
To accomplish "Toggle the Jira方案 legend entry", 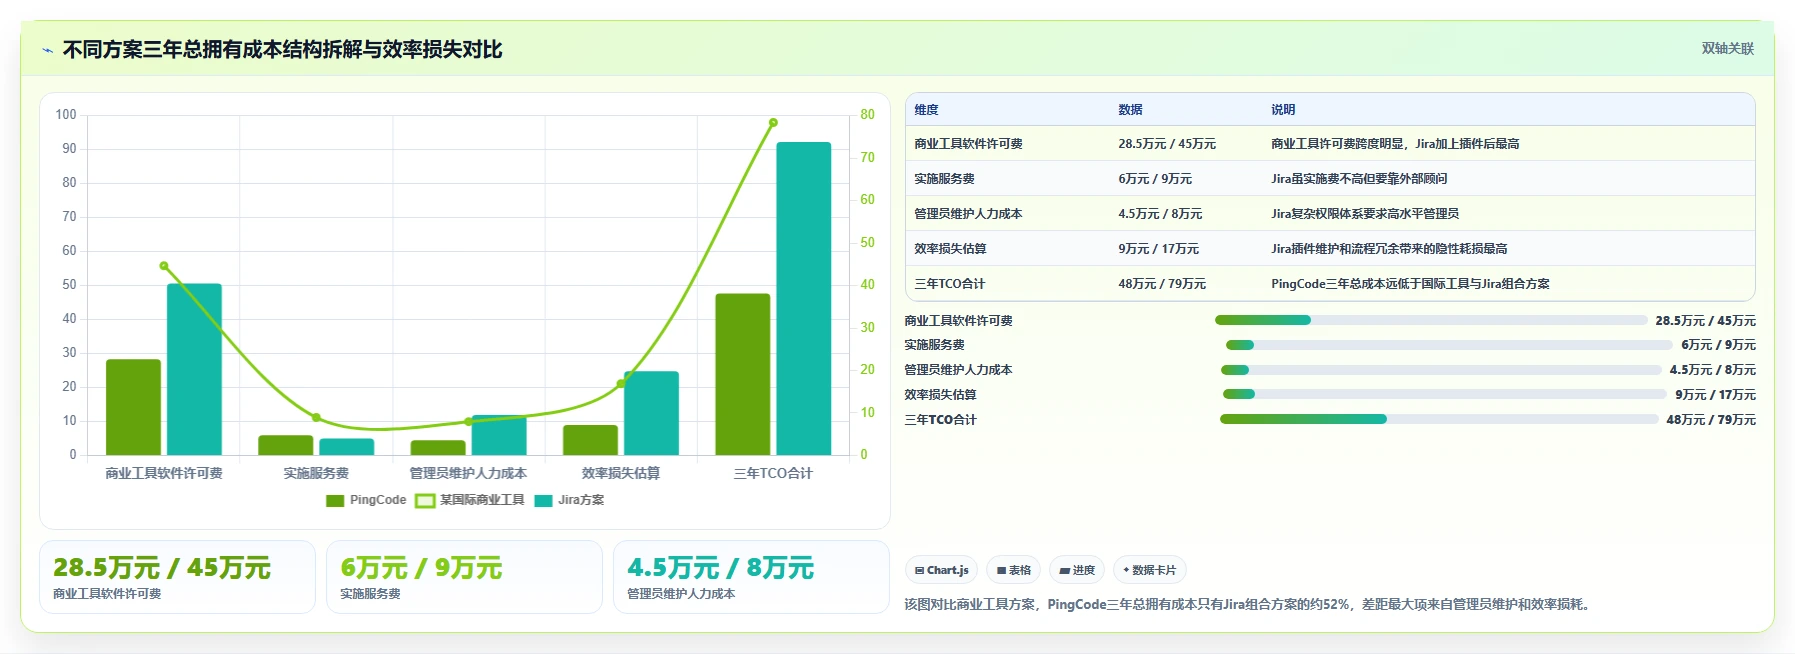I will (569, 500).
